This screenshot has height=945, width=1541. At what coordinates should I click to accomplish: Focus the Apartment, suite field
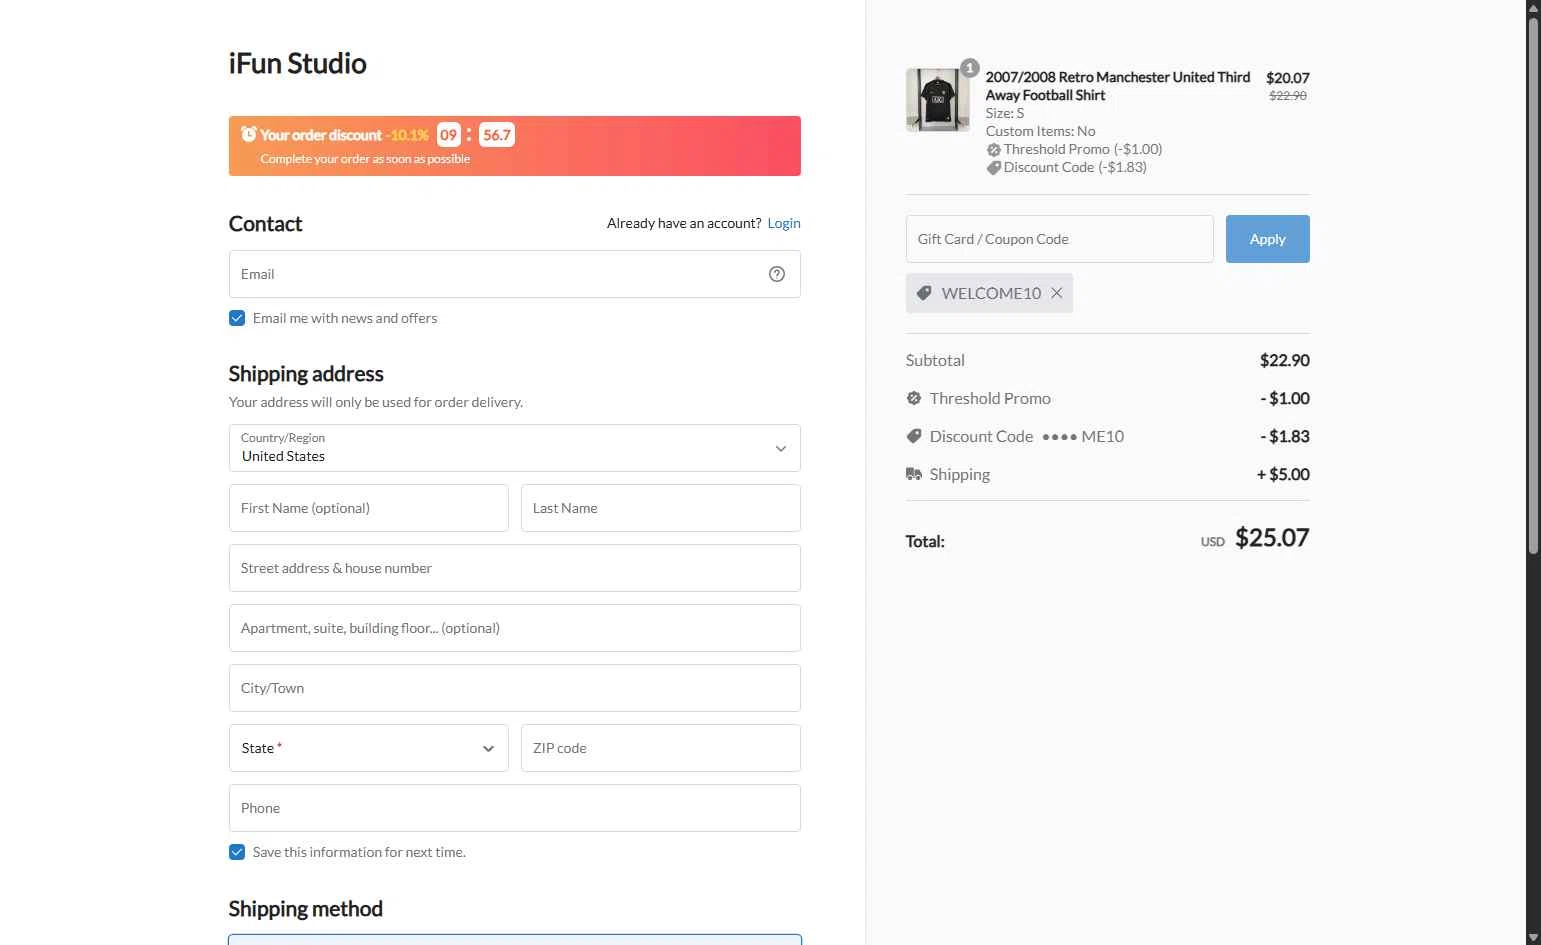point(515,628)
